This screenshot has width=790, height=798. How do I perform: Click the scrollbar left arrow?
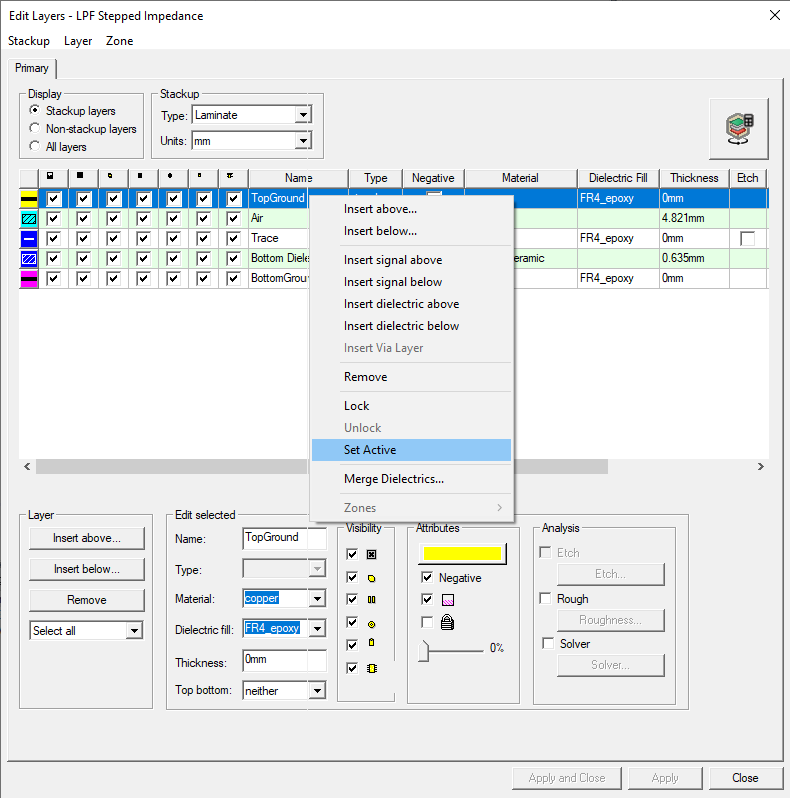pyautogui.click(x=27, y=466)
